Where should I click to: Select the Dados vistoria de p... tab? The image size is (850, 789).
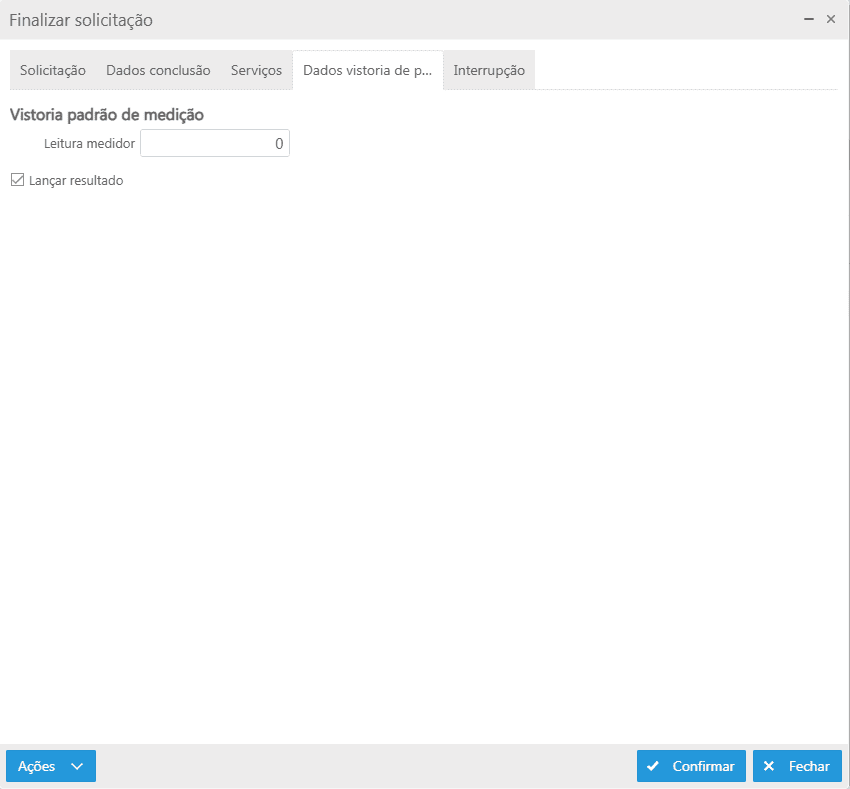(x=367, y=70)
